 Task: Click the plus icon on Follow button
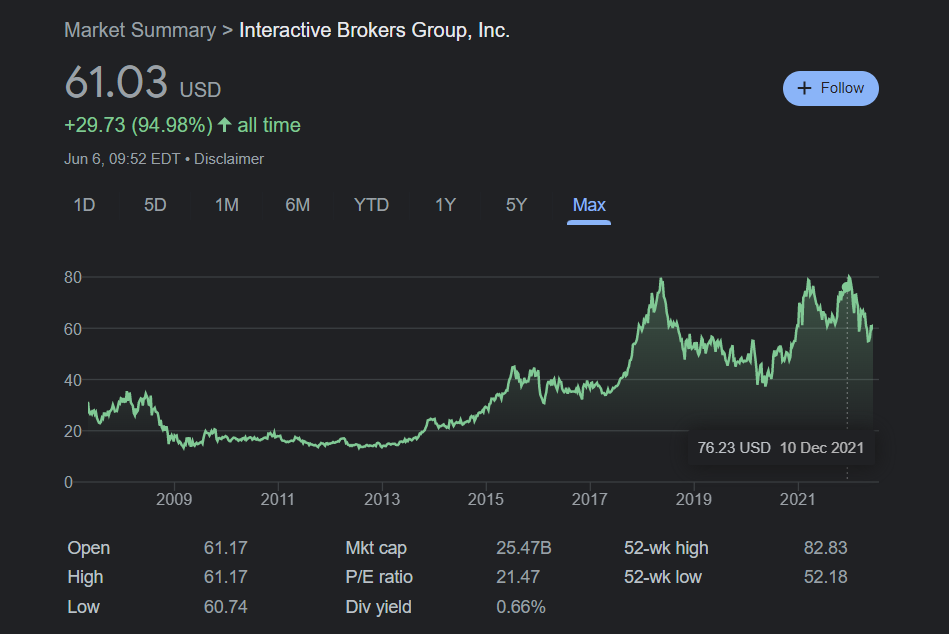pos(804,88)
